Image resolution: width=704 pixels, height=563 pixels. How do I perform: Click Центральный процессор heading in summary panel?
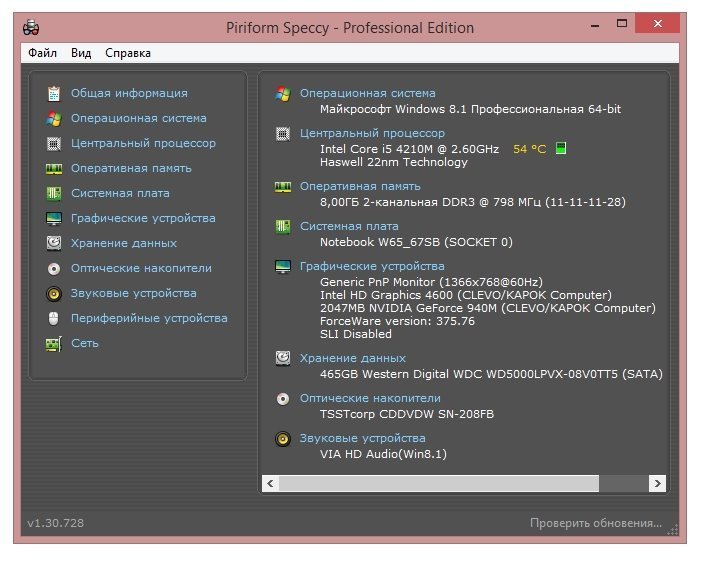pyautogui.click(x=372, y=133)
